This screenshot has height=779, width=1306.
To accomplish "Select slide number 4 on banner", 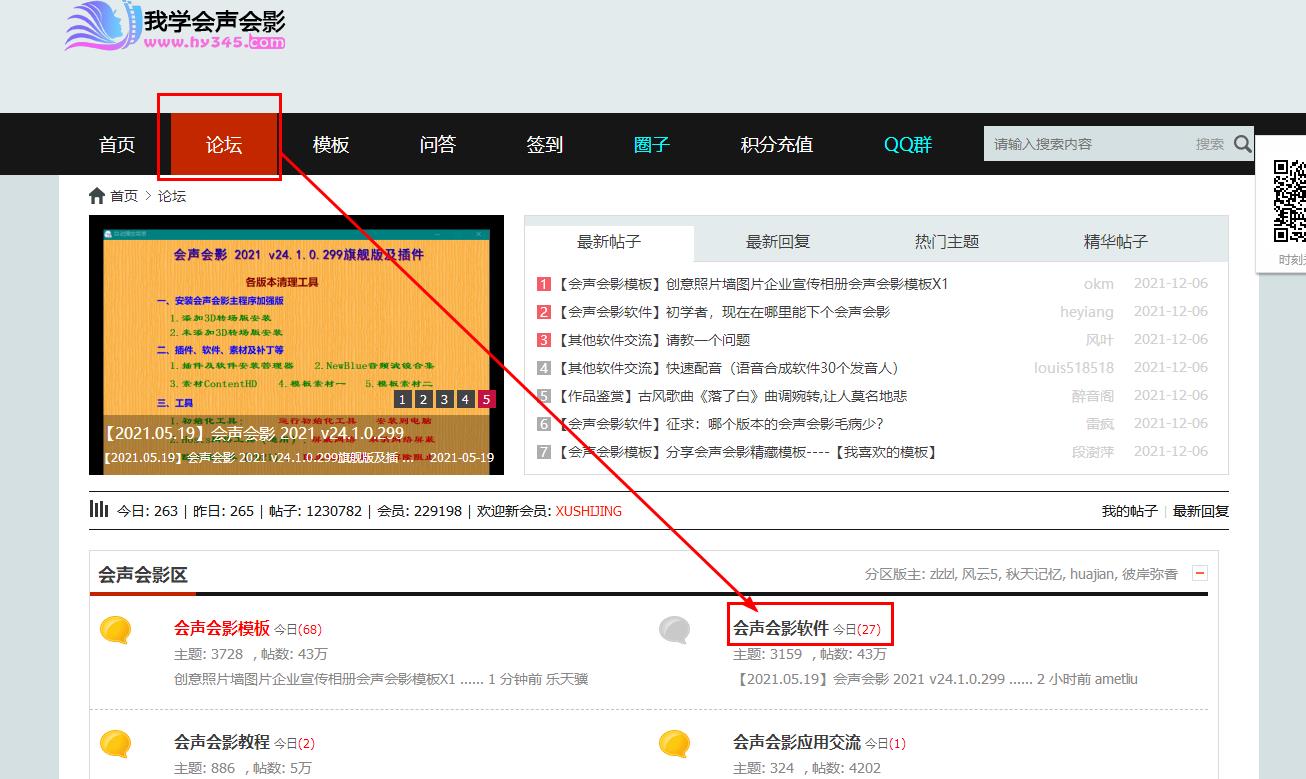I will (x=465, y=399).
